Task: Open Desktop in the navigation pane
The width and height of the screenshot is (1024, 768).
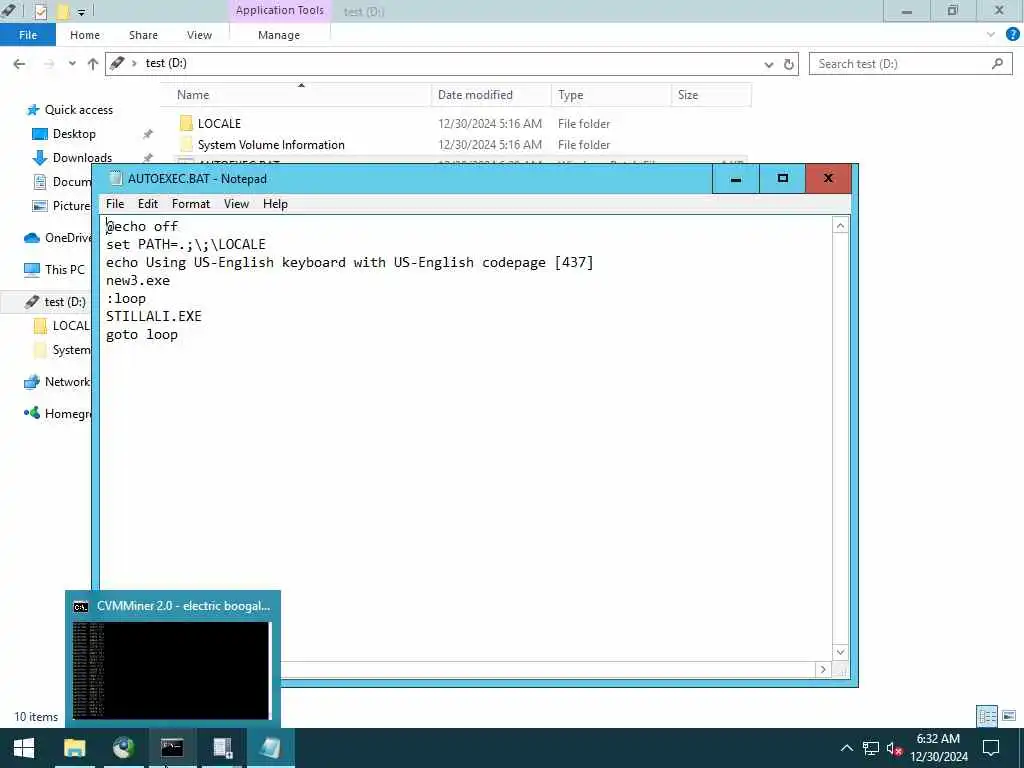Action: tap(74, 134)
